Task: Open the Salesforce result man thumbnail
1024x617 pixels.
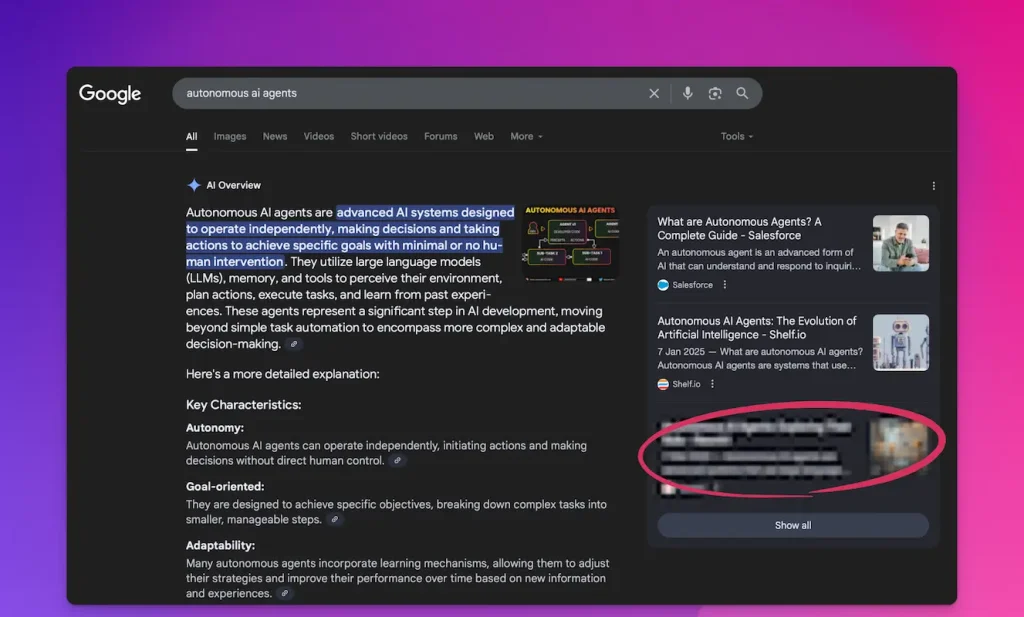Action: [901, 244]
